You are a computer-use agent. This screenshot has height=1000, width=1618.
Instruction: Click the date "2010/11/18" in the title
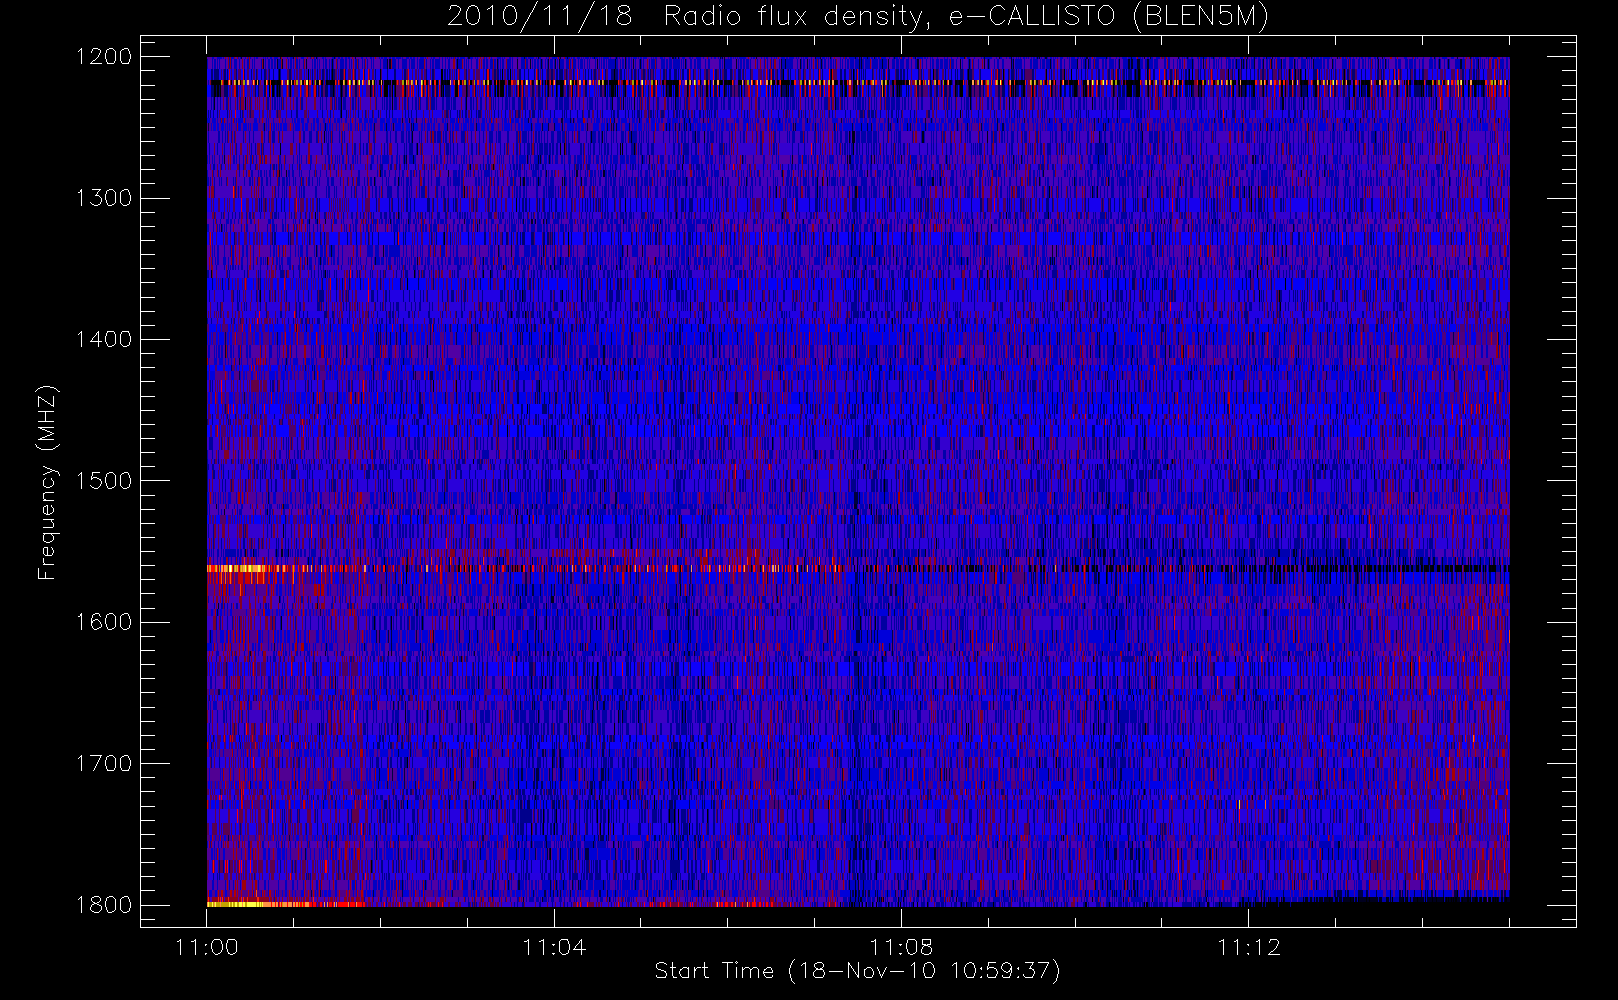pyautogui.click(x=540, y=17)
